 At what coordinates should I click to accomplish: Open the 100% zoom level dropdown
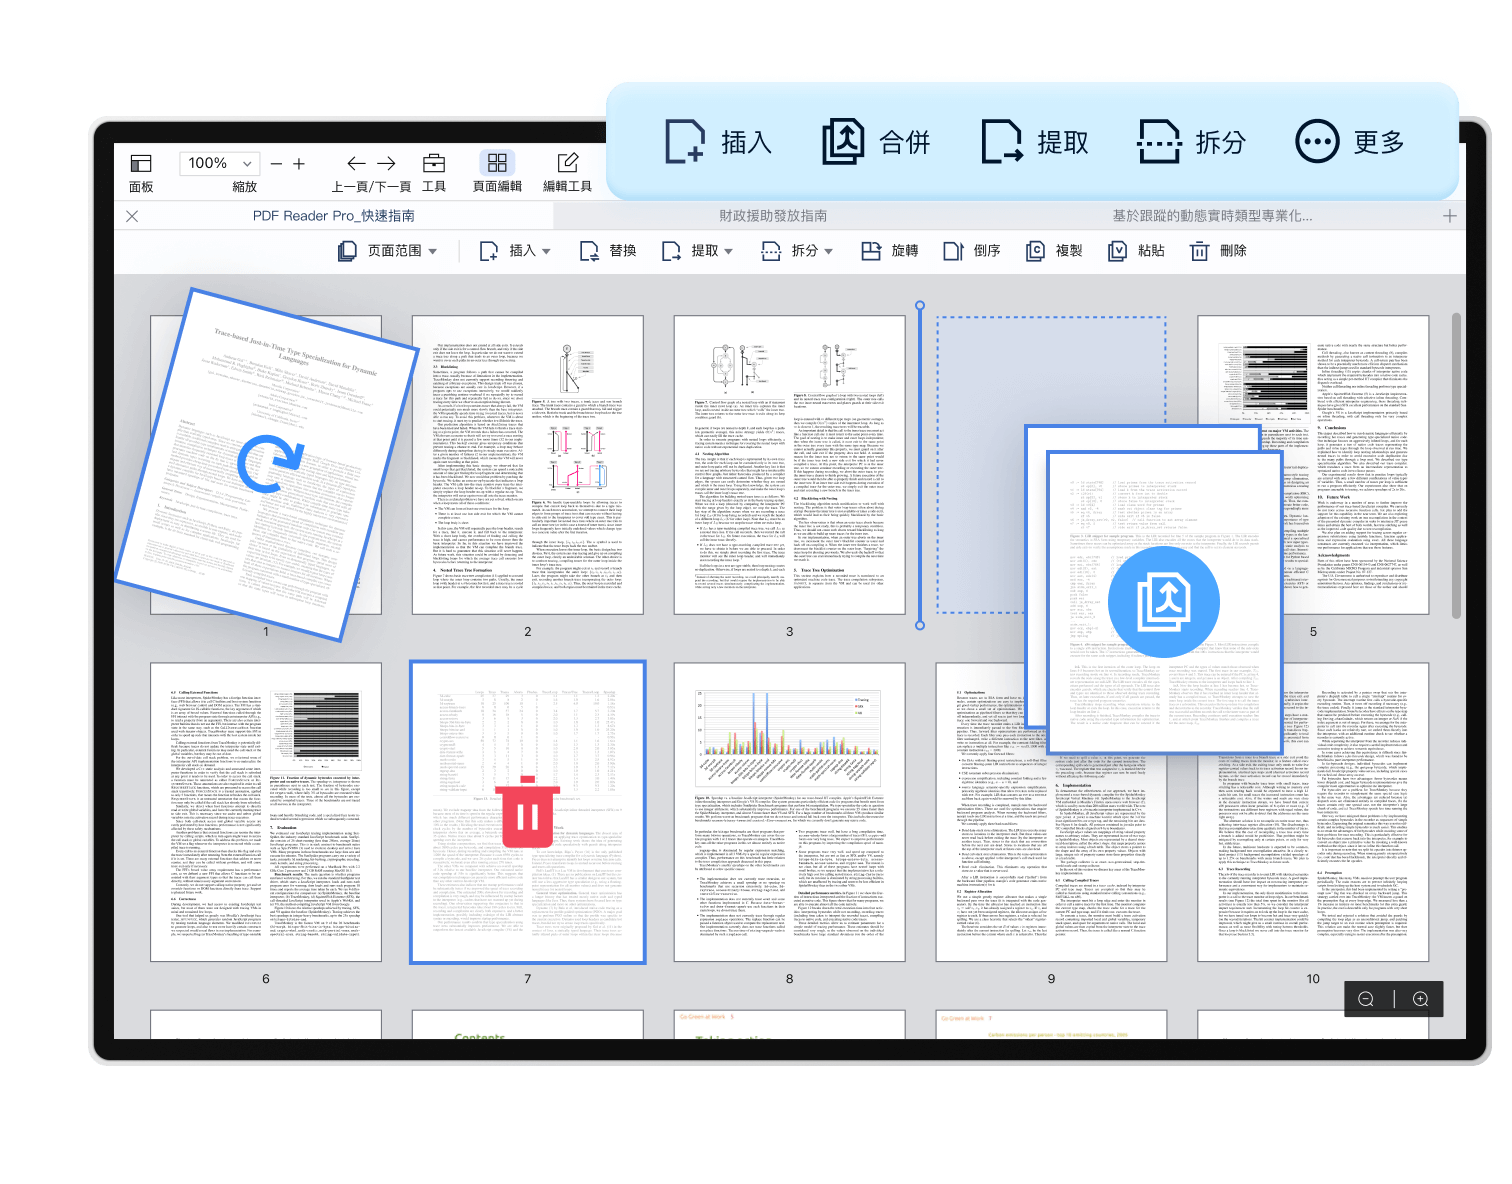coord(219,163)
